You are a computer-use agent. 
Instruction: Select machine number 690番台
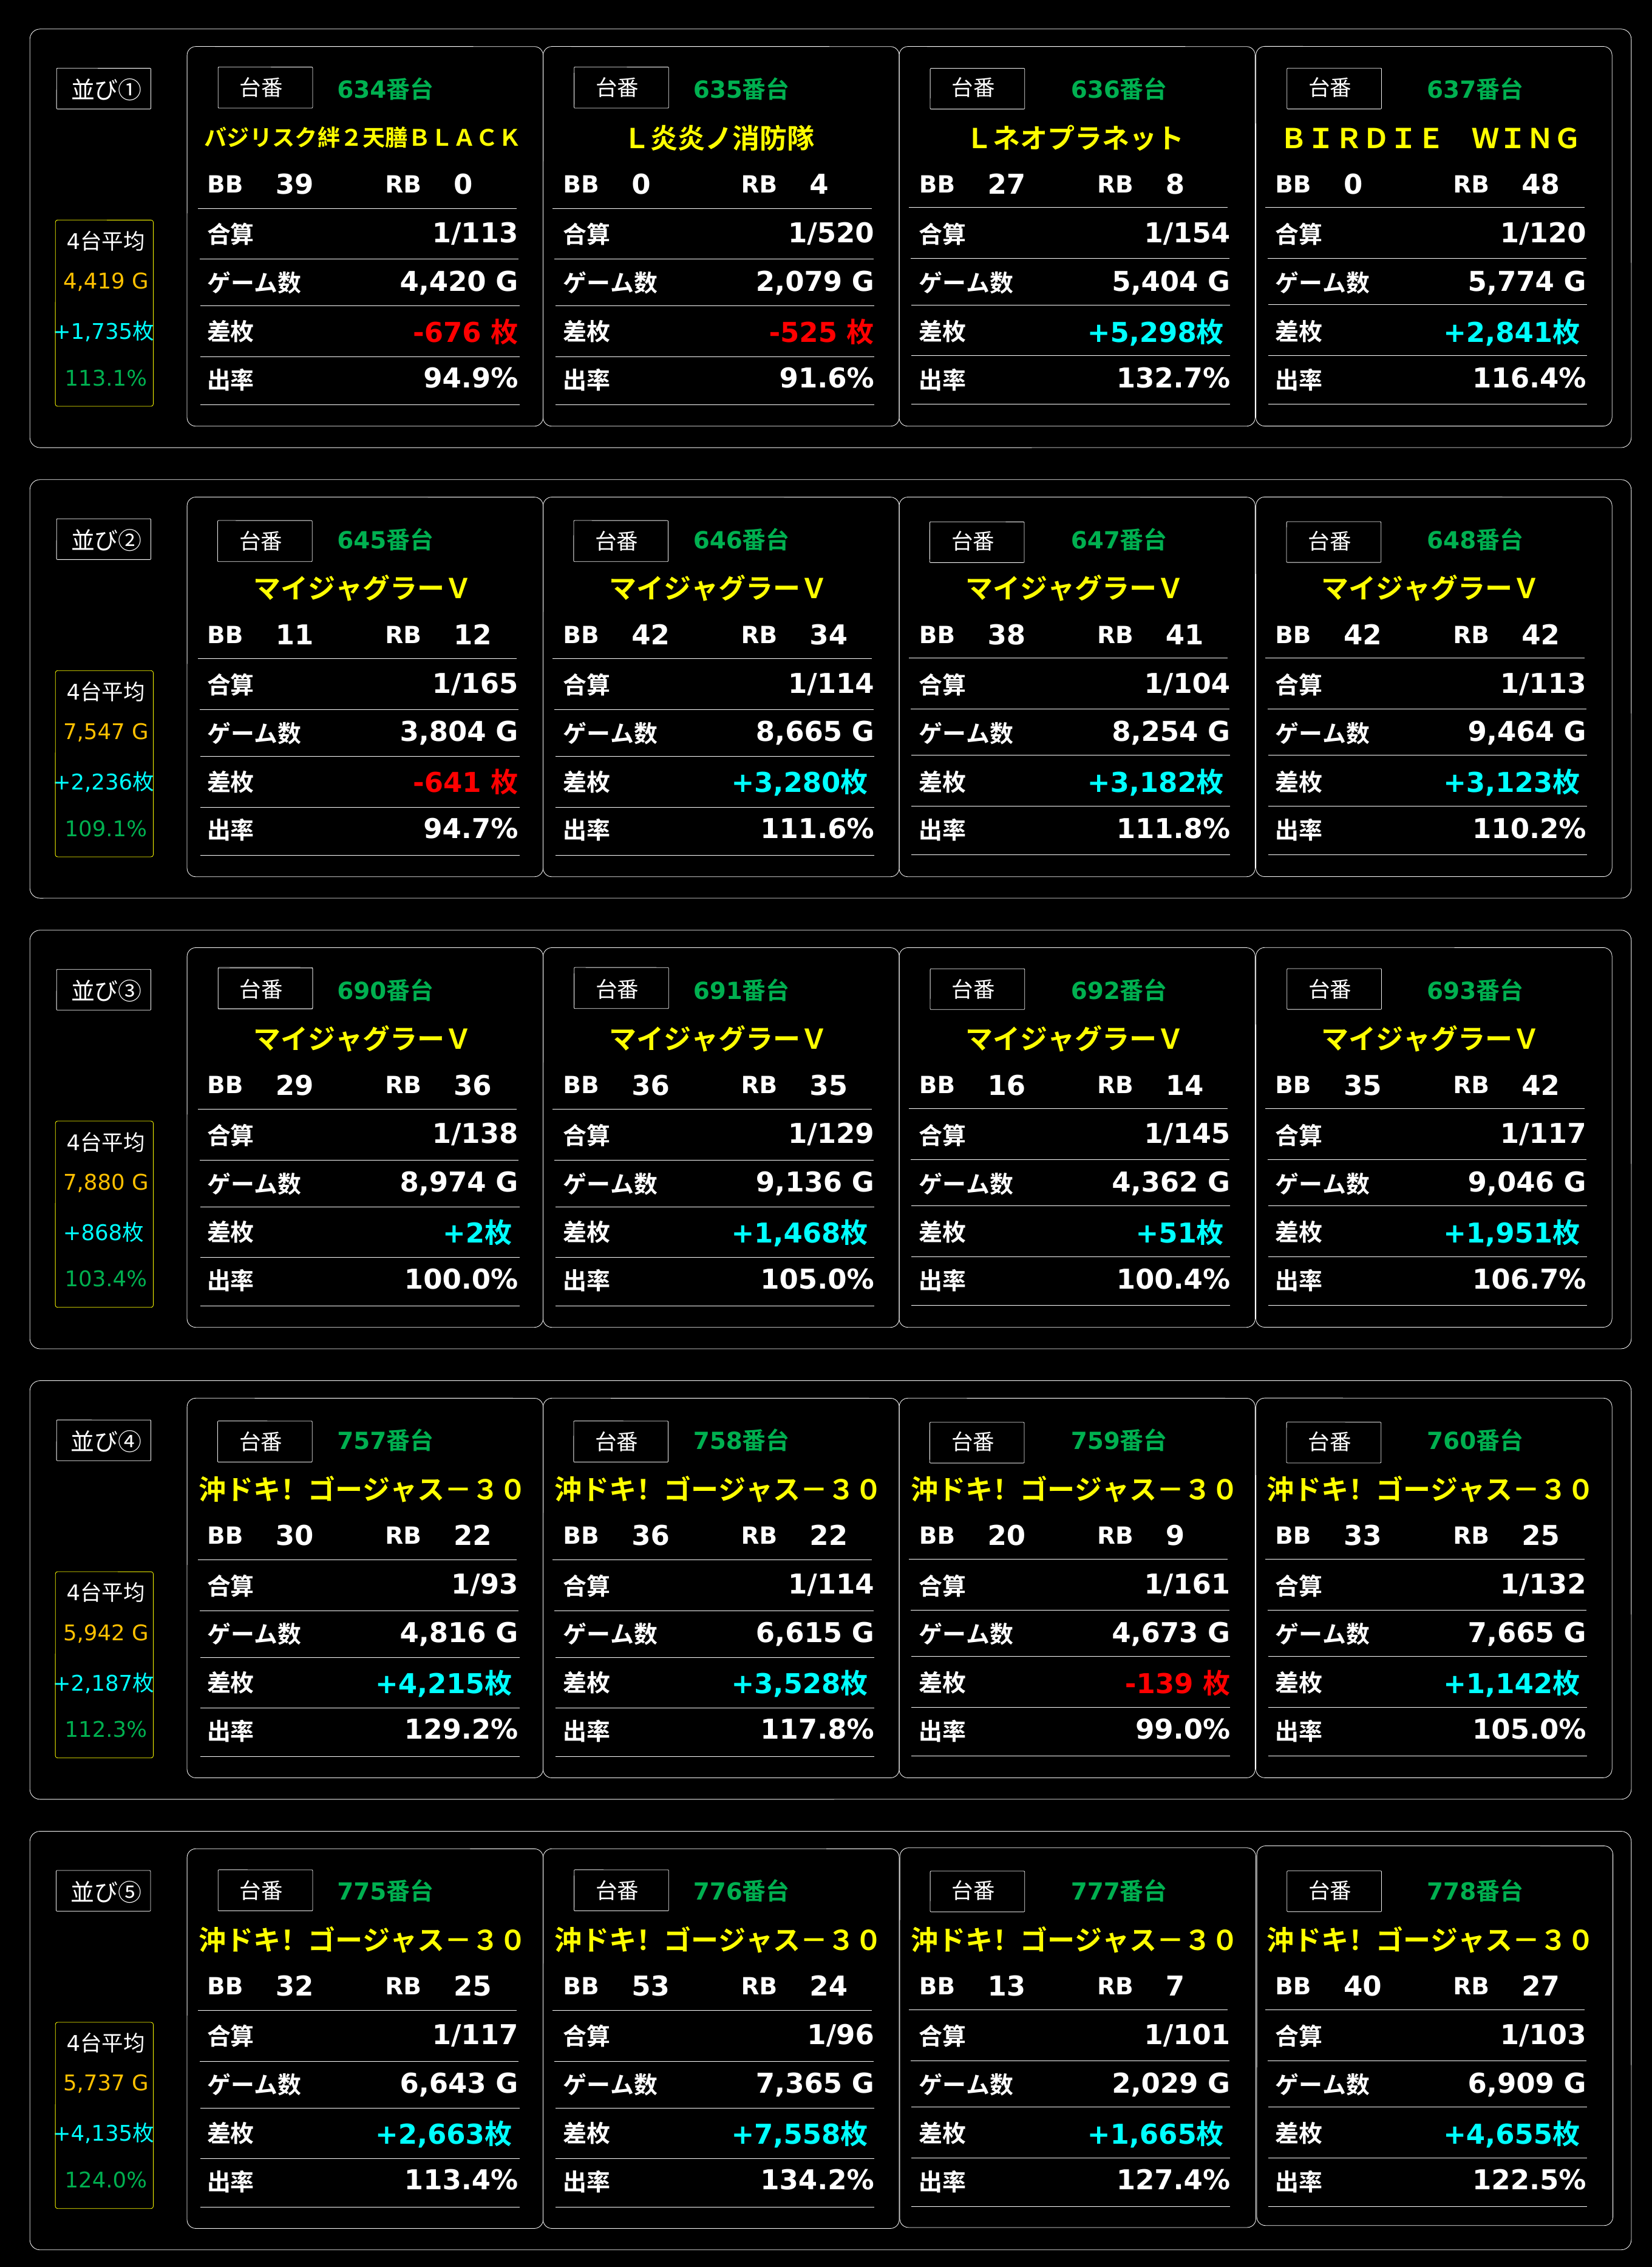385,991
